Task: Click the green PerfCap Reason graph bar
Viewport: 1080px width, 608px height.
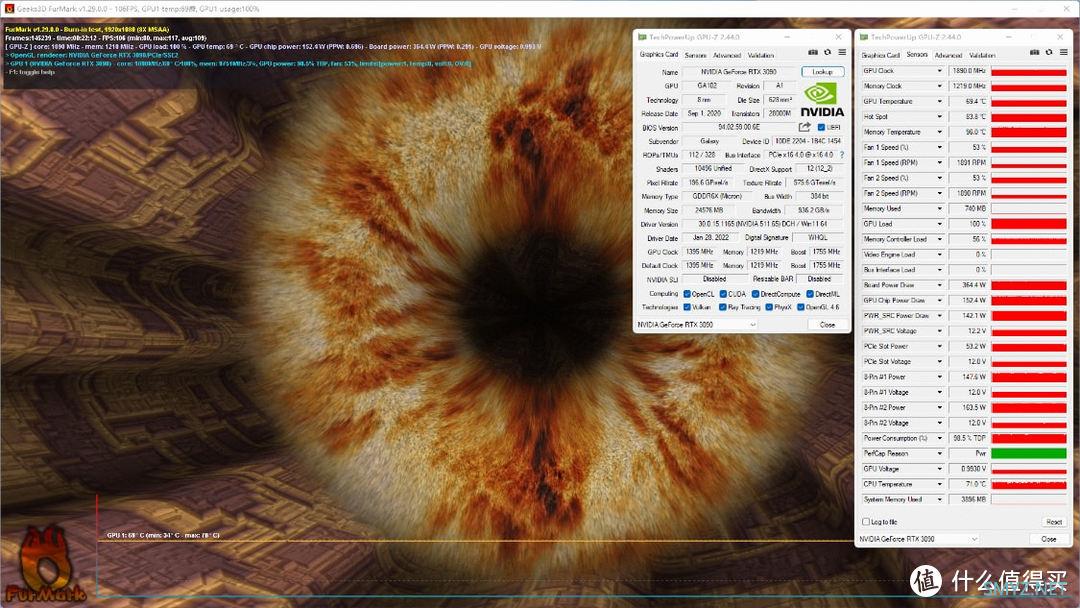Action: [x=1029, y=453]
